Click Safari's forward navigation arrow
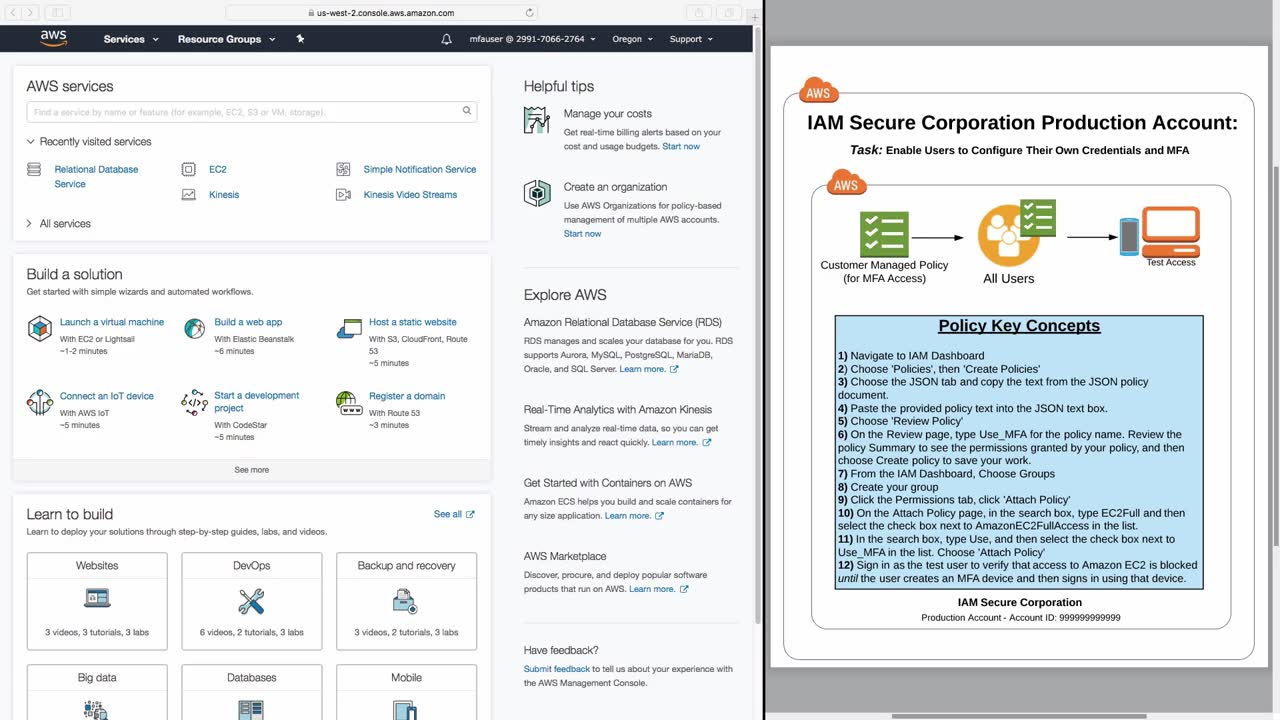The width and height of the screenshot is (1280, 720). (x=30, y=13)
